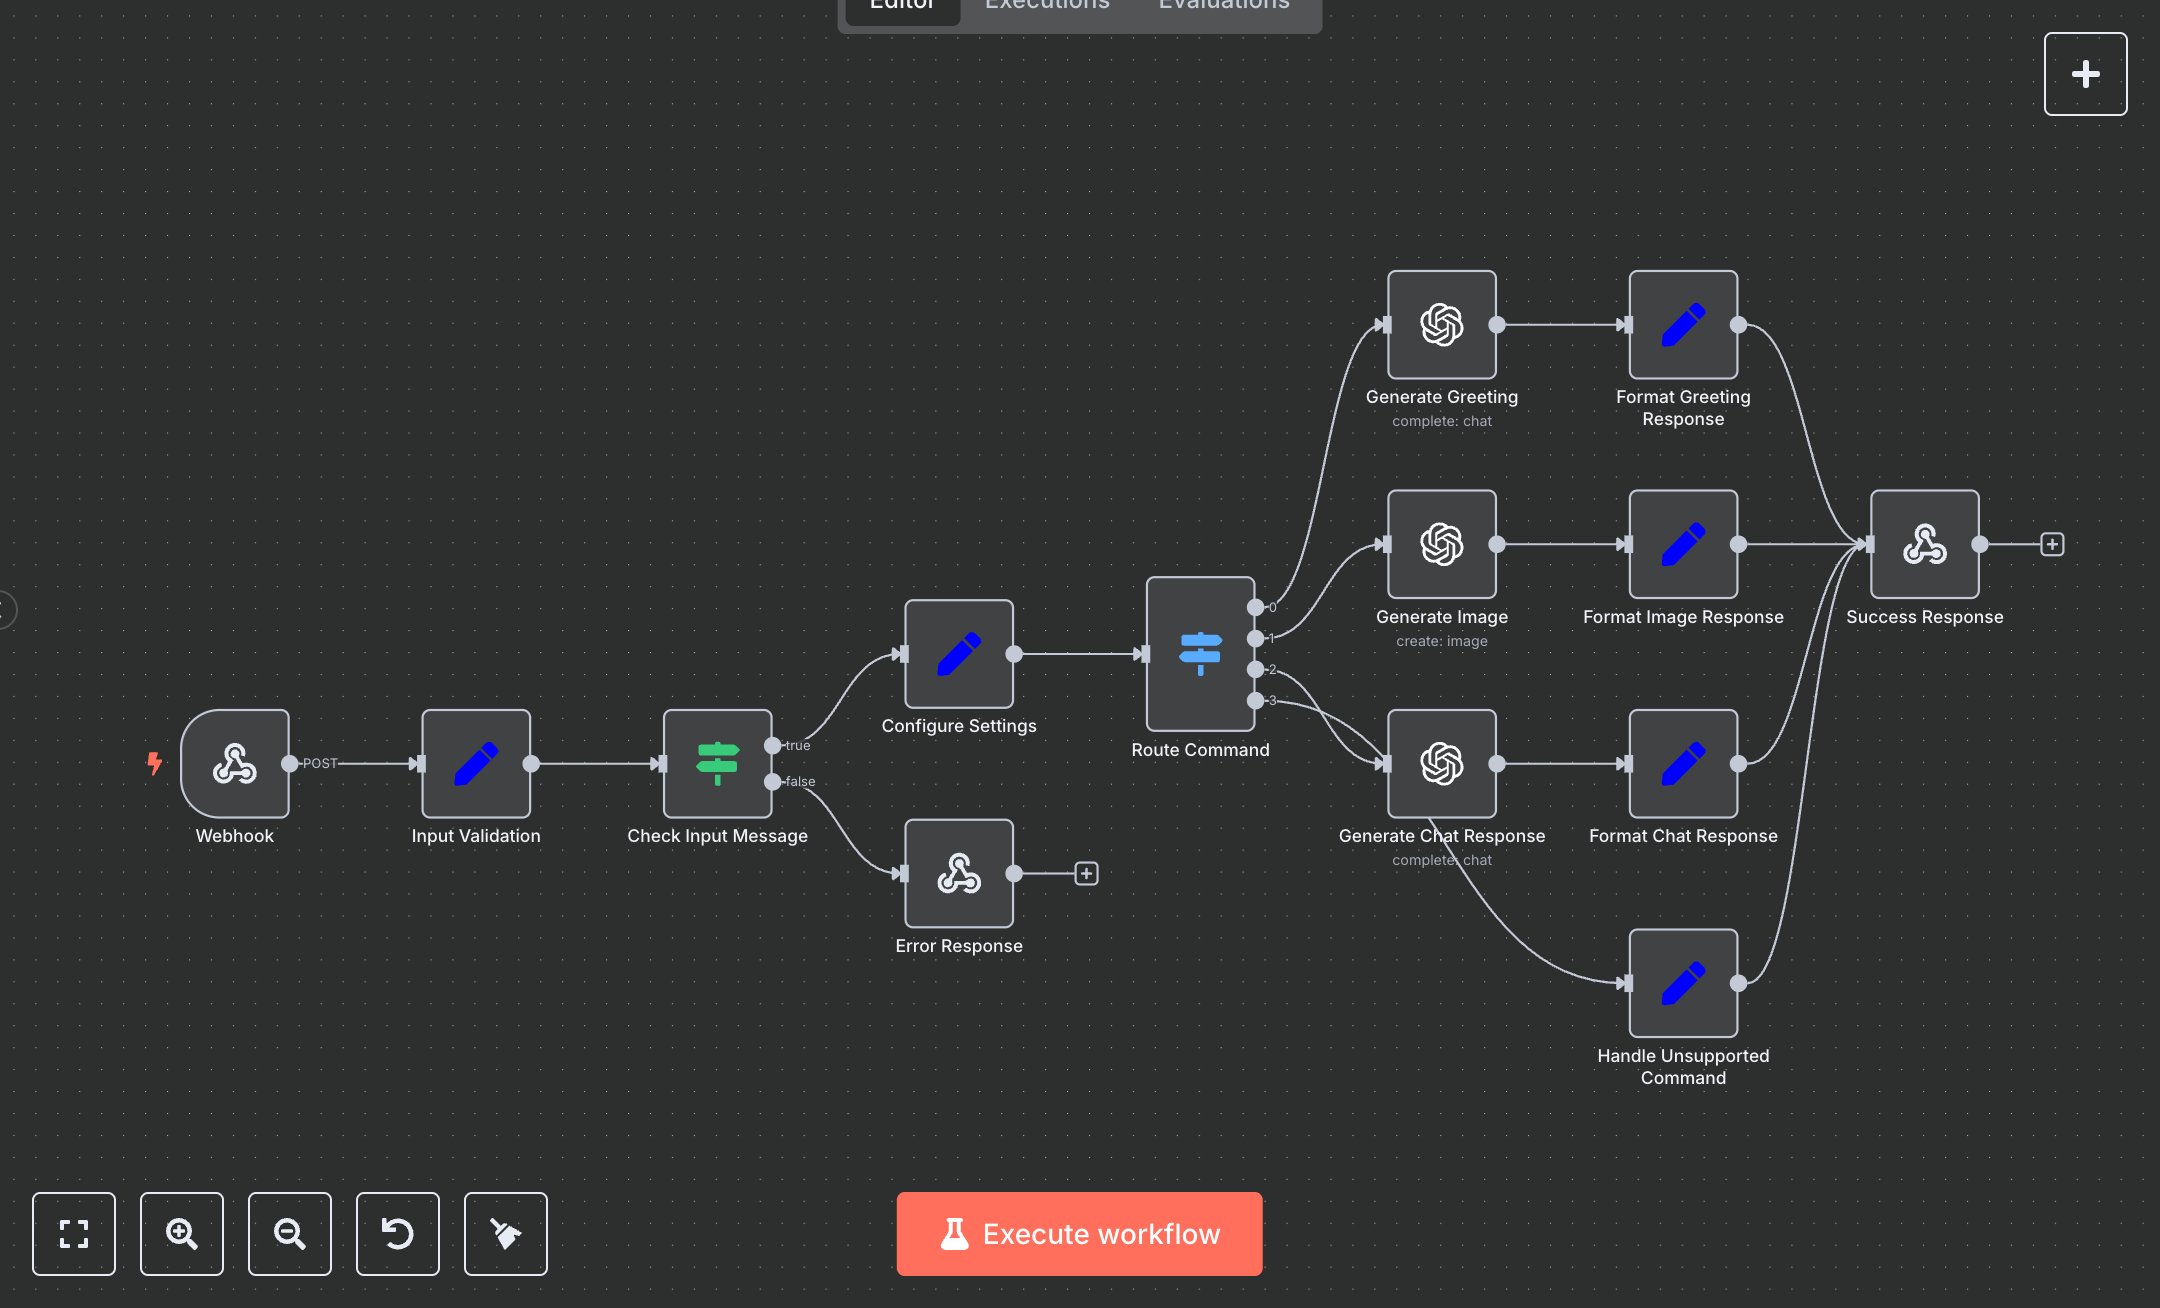Select the Generate Image OpenAI node
The width and height of the screenshot is (2160, 1308).
click(1441, 544)
